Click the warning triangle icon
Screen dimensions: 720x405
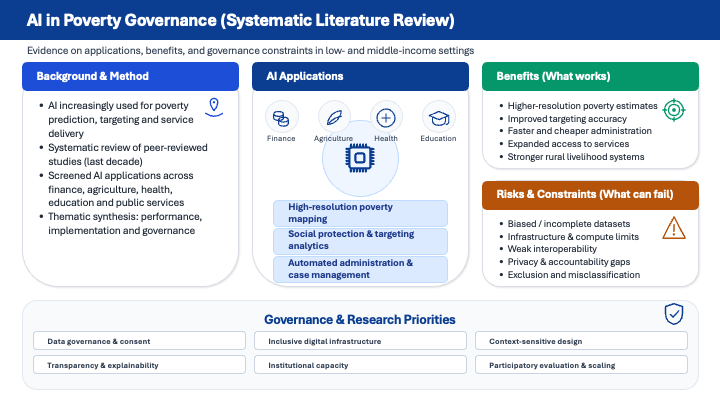673,229
